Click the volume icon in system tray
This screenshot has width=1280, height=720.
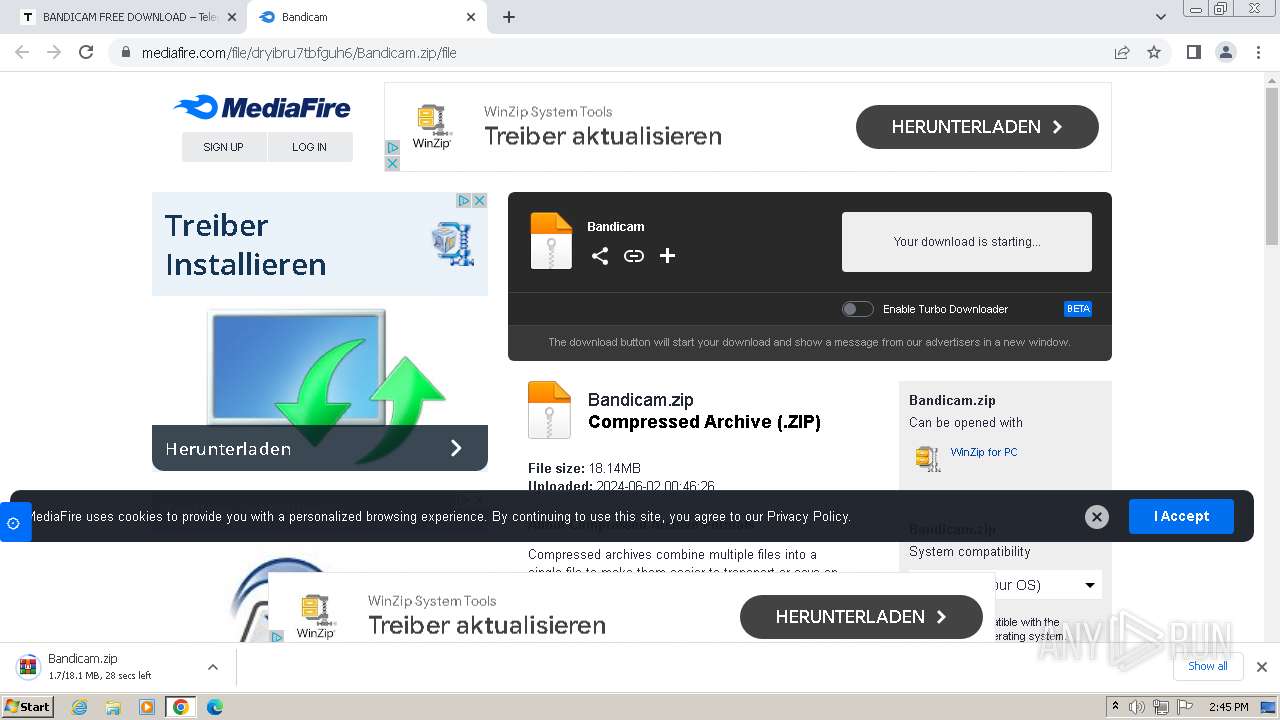[x=1137, y=707]
